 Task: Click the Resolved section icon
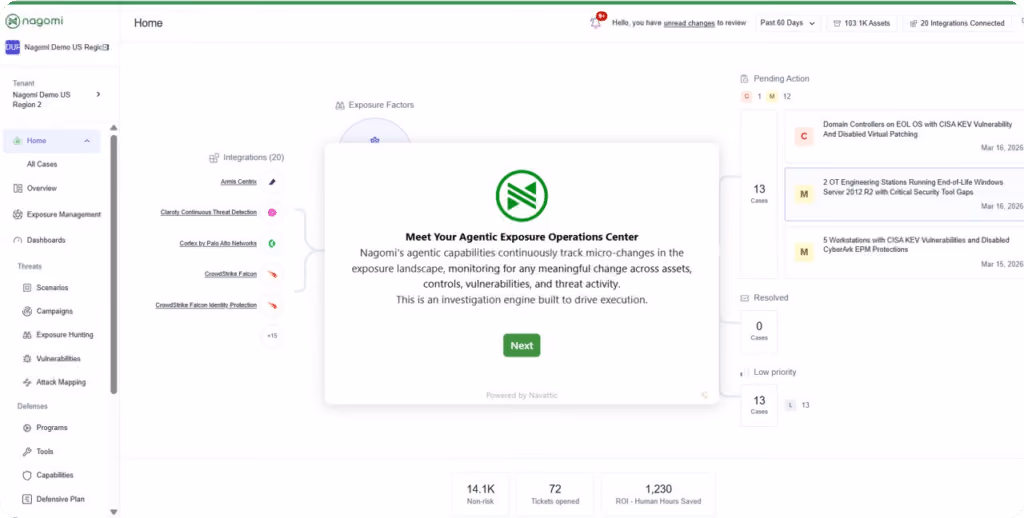click(x=744, y=298)
